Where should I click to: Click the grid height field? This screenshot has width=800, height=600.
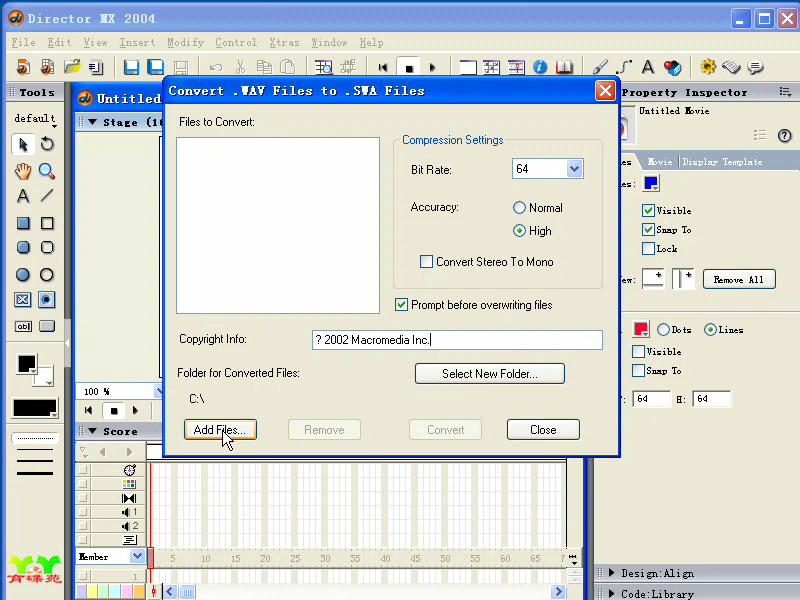pos(712,399)
